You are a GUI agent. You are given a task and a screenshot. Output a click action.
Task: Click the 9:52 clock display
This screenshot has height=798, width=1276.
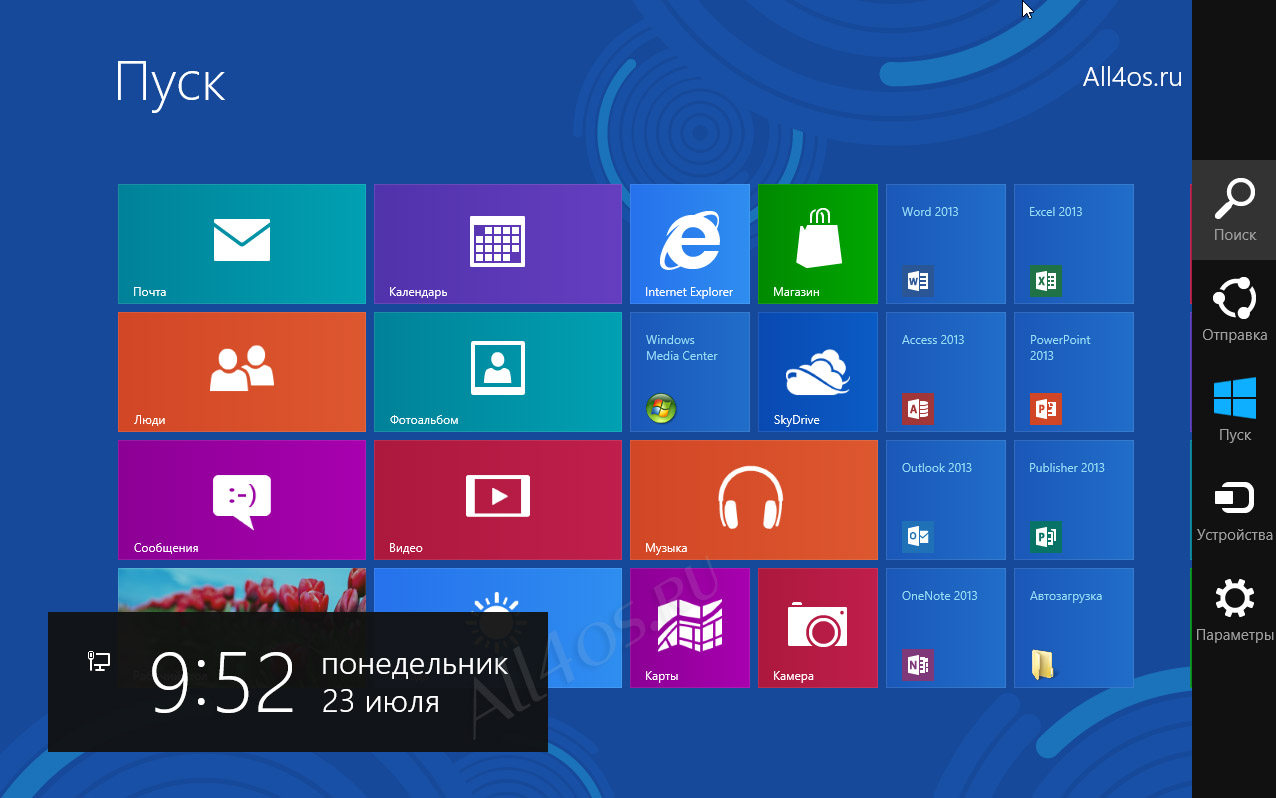(222, 683)
